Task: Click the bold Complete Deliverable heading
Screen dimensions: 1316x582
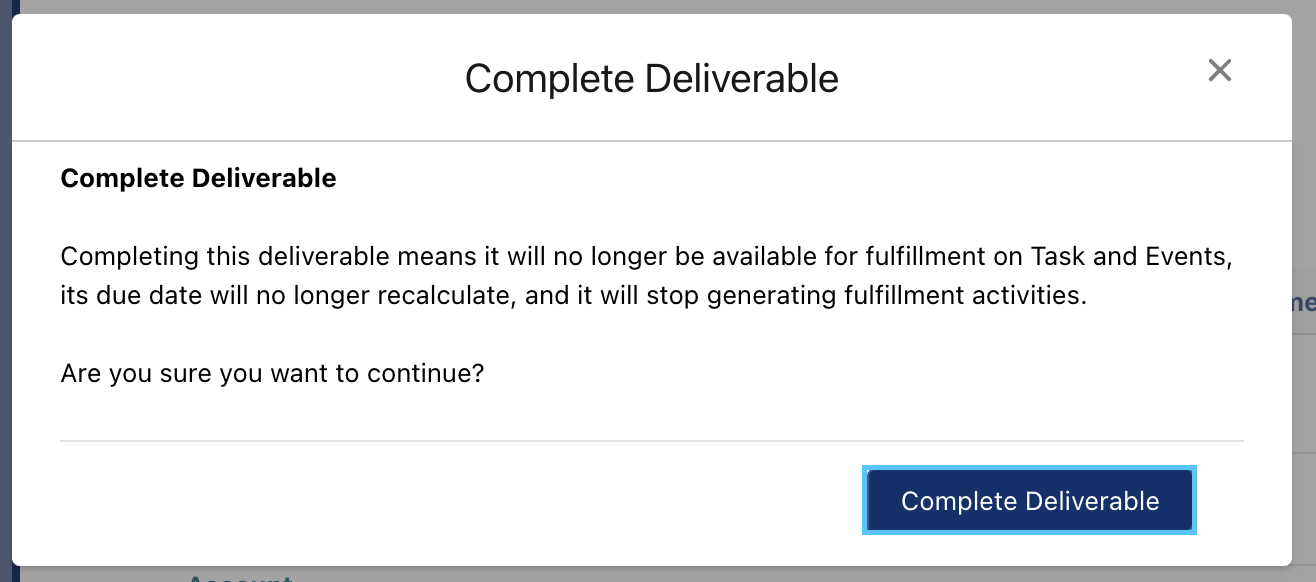Action: (x=198, y=179)
